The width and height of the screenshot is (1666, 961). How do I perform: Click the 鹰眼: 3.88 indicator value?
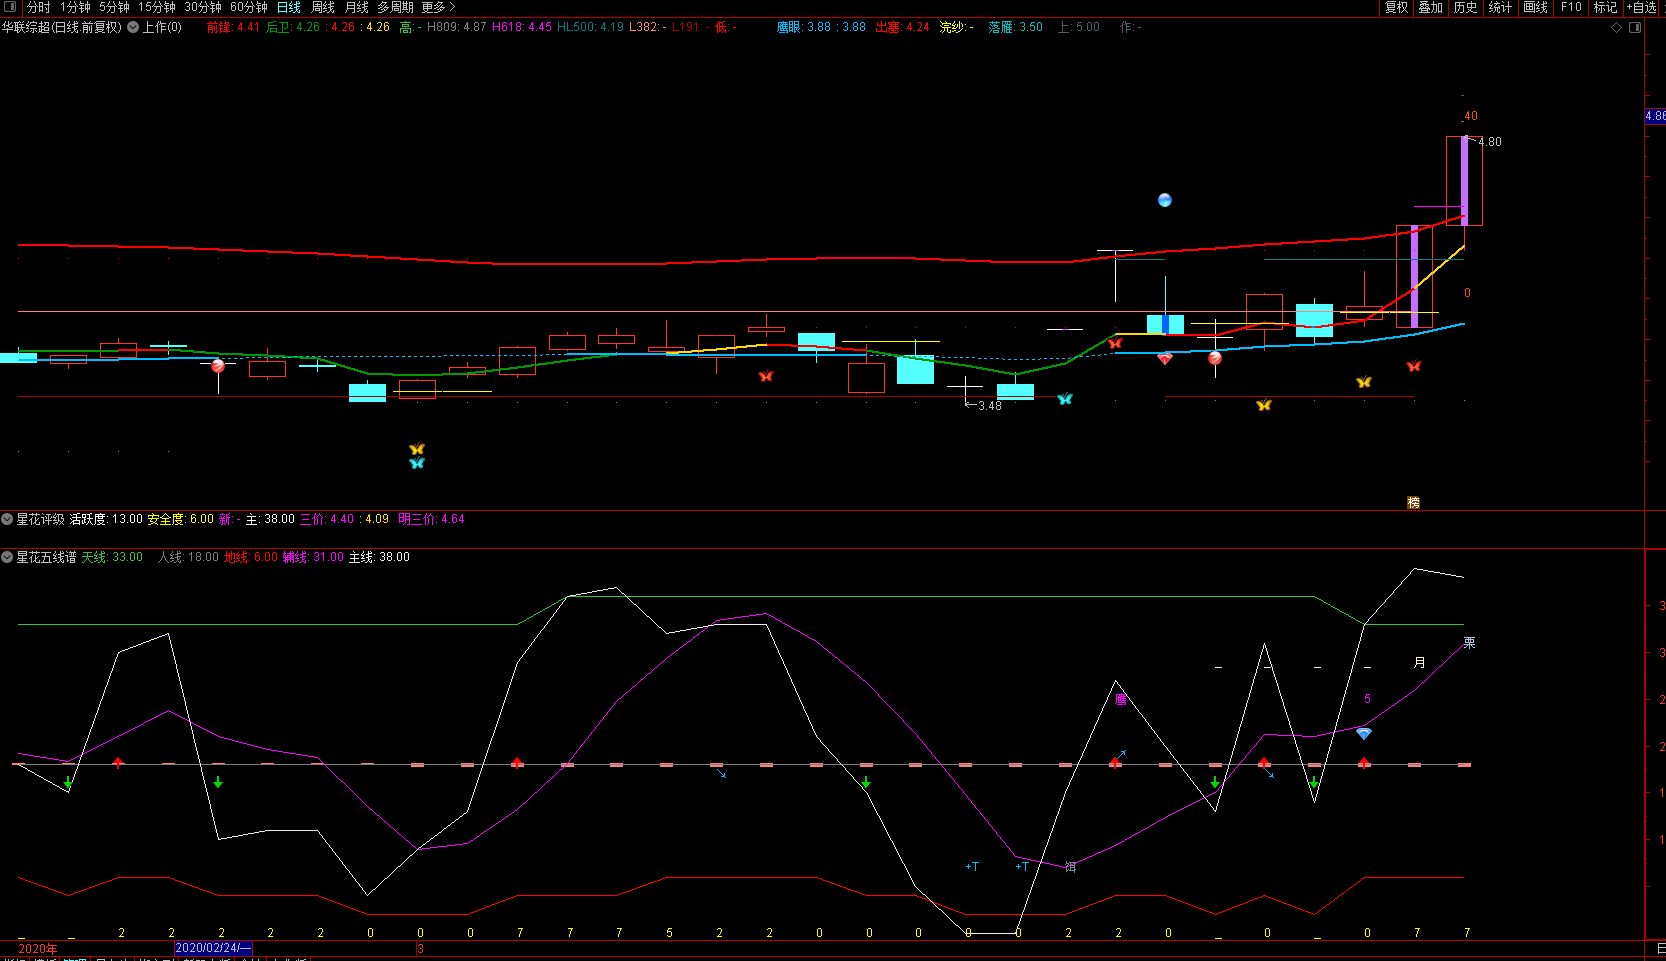coord(804,28)
